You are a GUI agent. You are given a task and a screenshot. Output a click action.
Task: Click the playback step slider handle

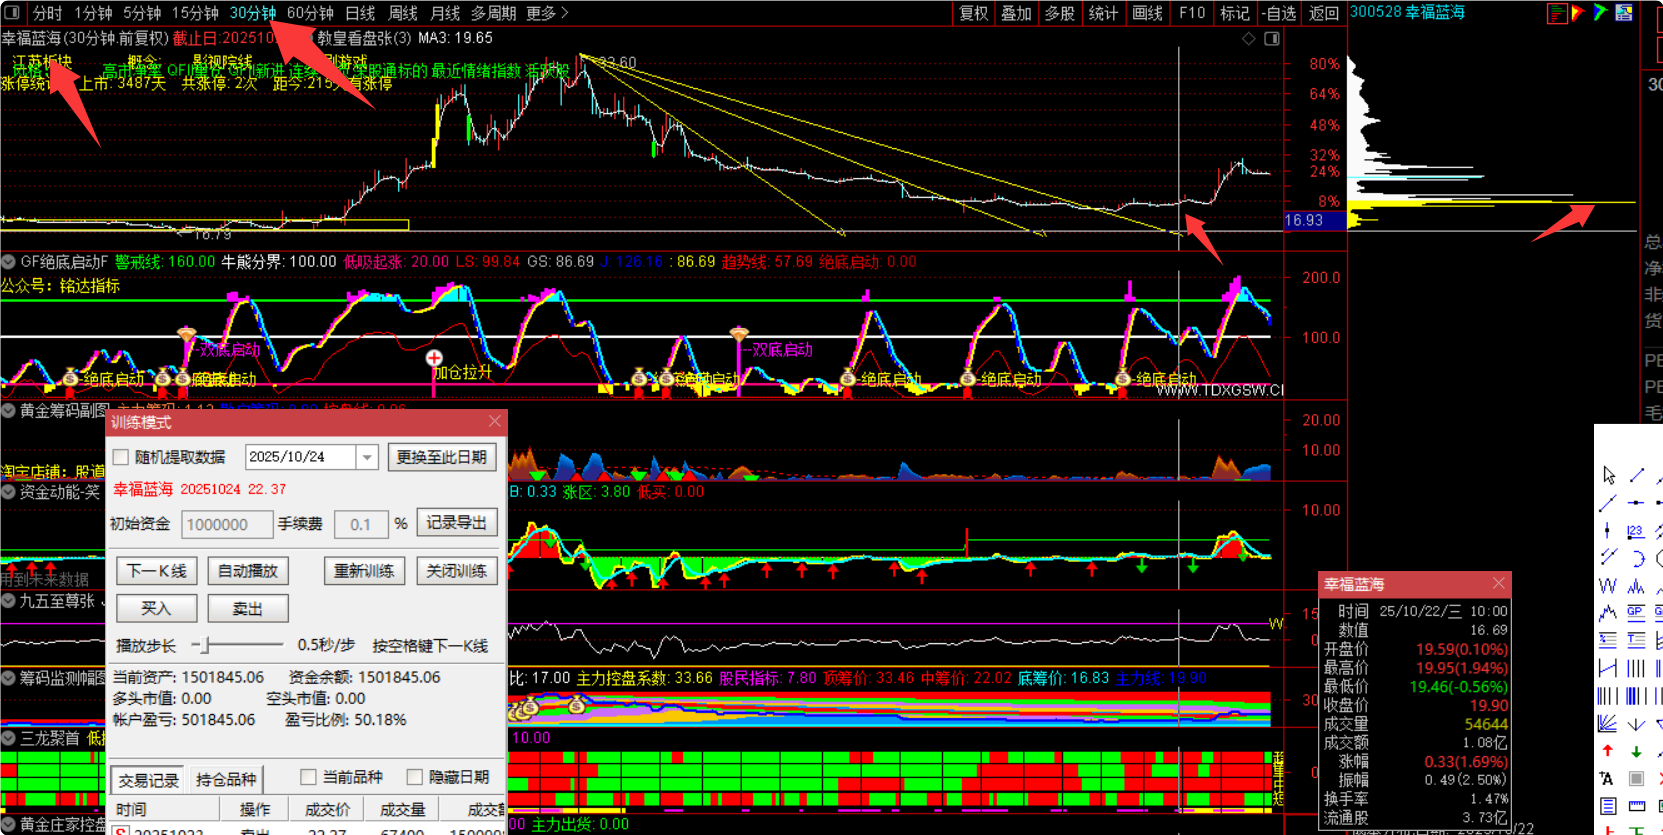pyautogui.click(x=206, y=645)
